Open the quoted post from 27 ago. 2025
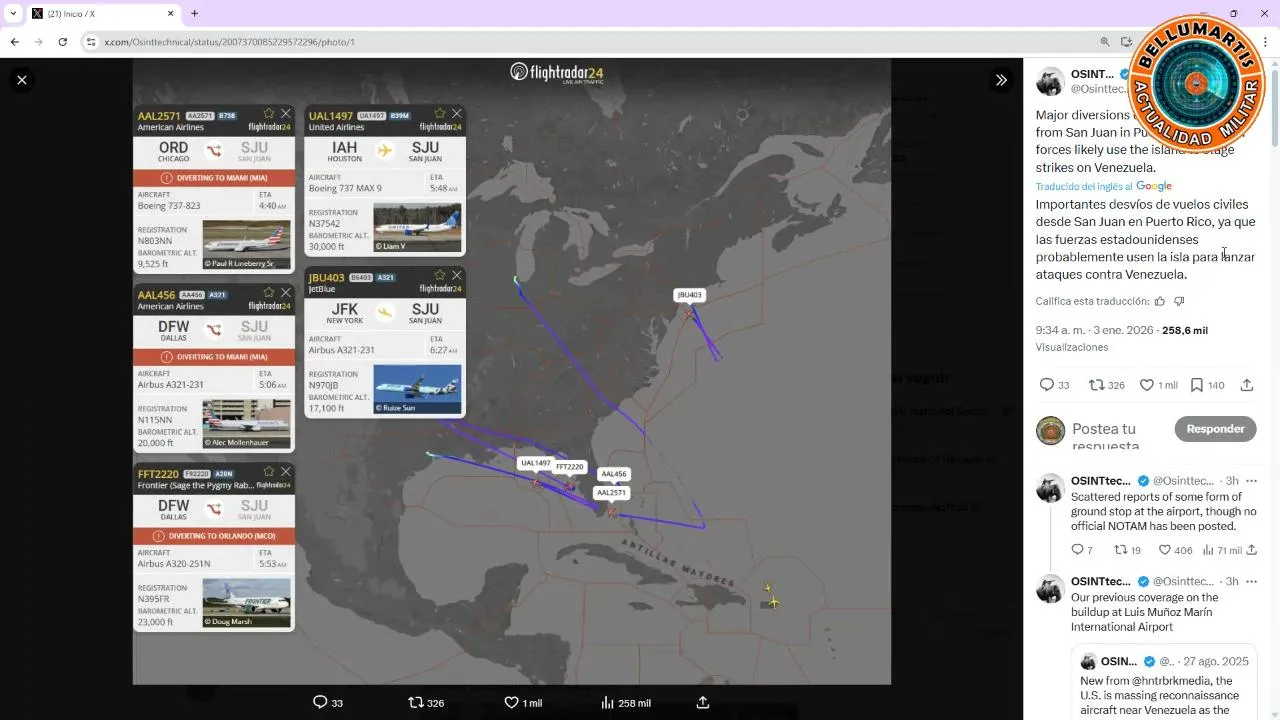1280x720 pixels. (x=1164, y=683)
